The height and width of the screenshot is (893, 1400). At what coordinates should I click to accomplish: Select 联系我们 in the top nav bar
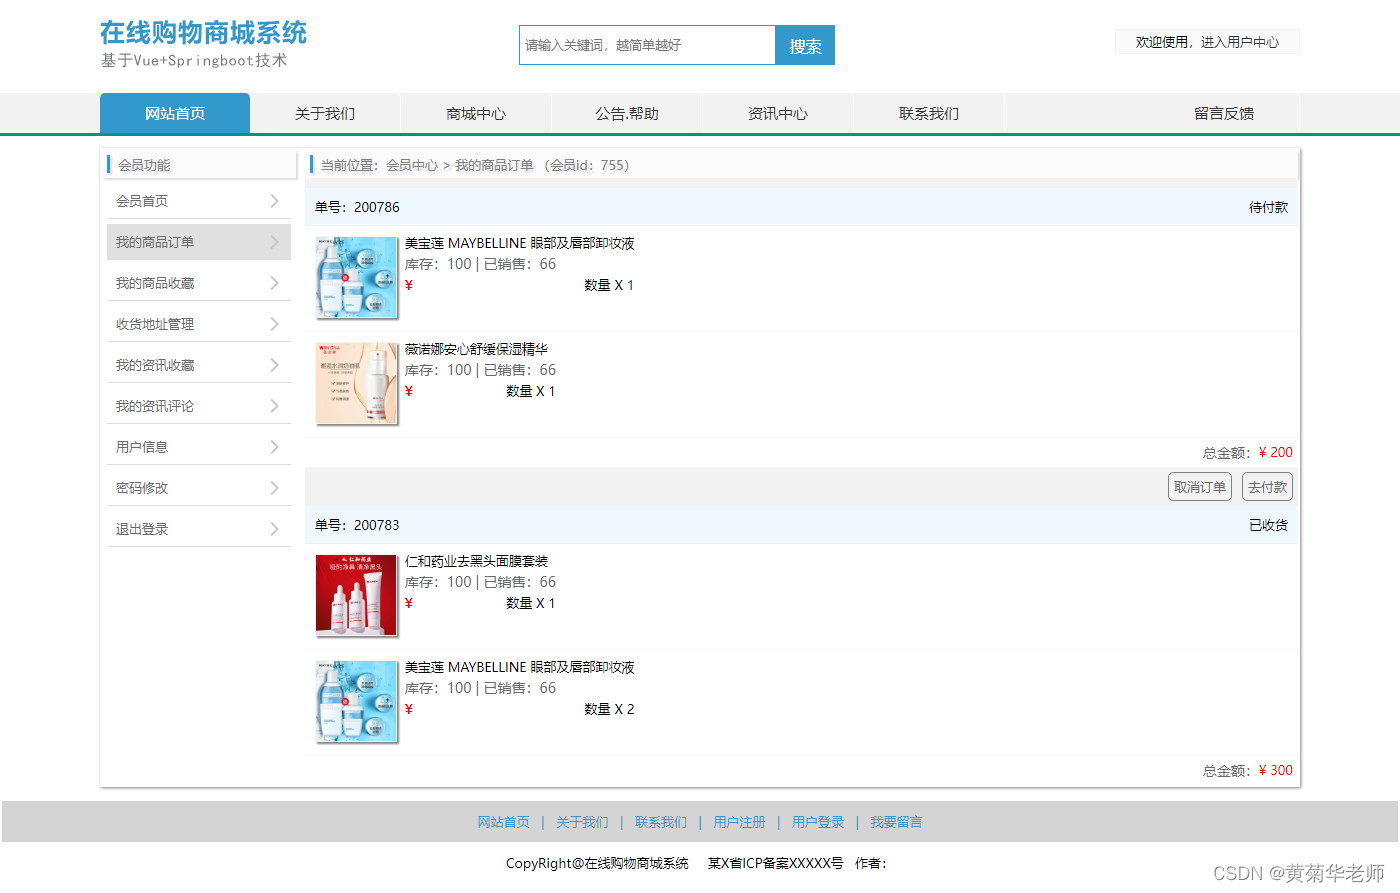(929, 113)
